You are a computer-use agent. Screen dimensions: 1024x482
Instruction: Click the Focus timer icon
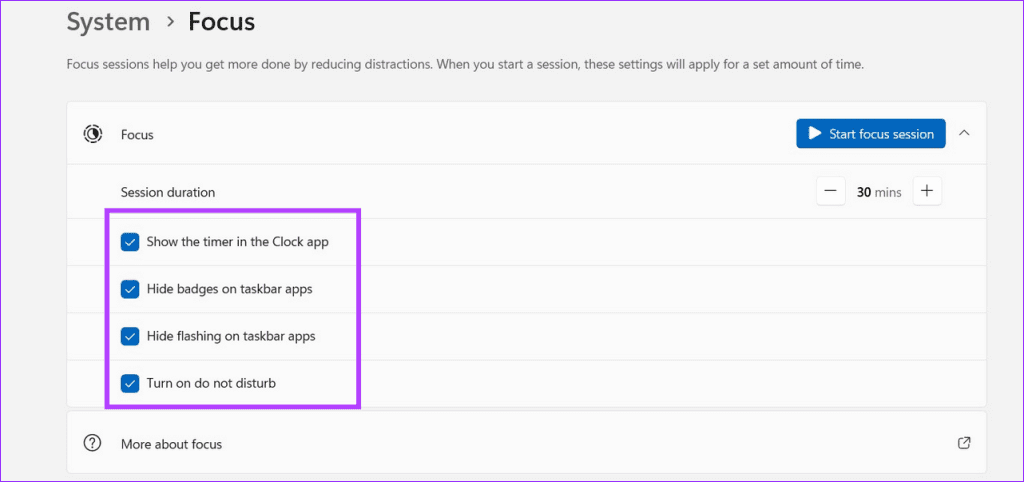[x=92, y=135]
